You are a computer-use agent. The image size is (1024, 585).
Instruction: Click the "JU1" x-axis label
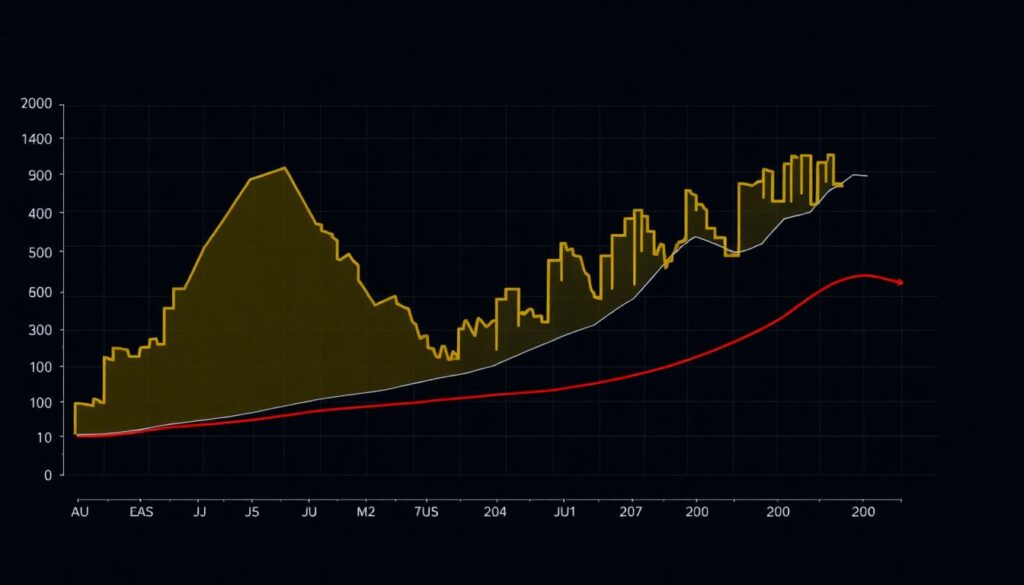pyautogui.click(x=564, y=512)
